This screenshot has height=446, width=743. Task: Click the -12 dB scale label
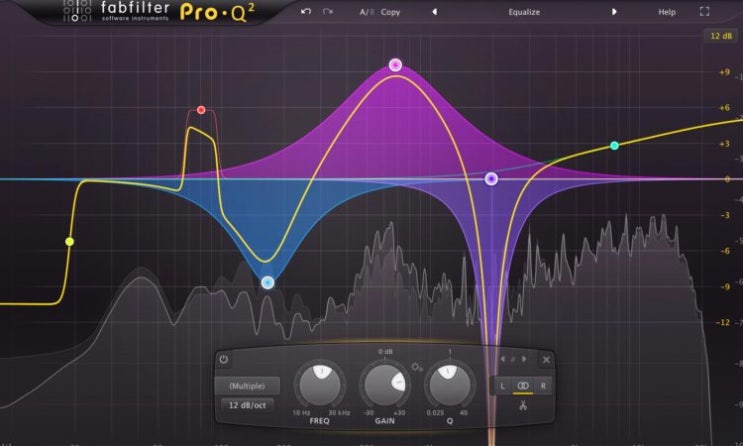(723, 322)
